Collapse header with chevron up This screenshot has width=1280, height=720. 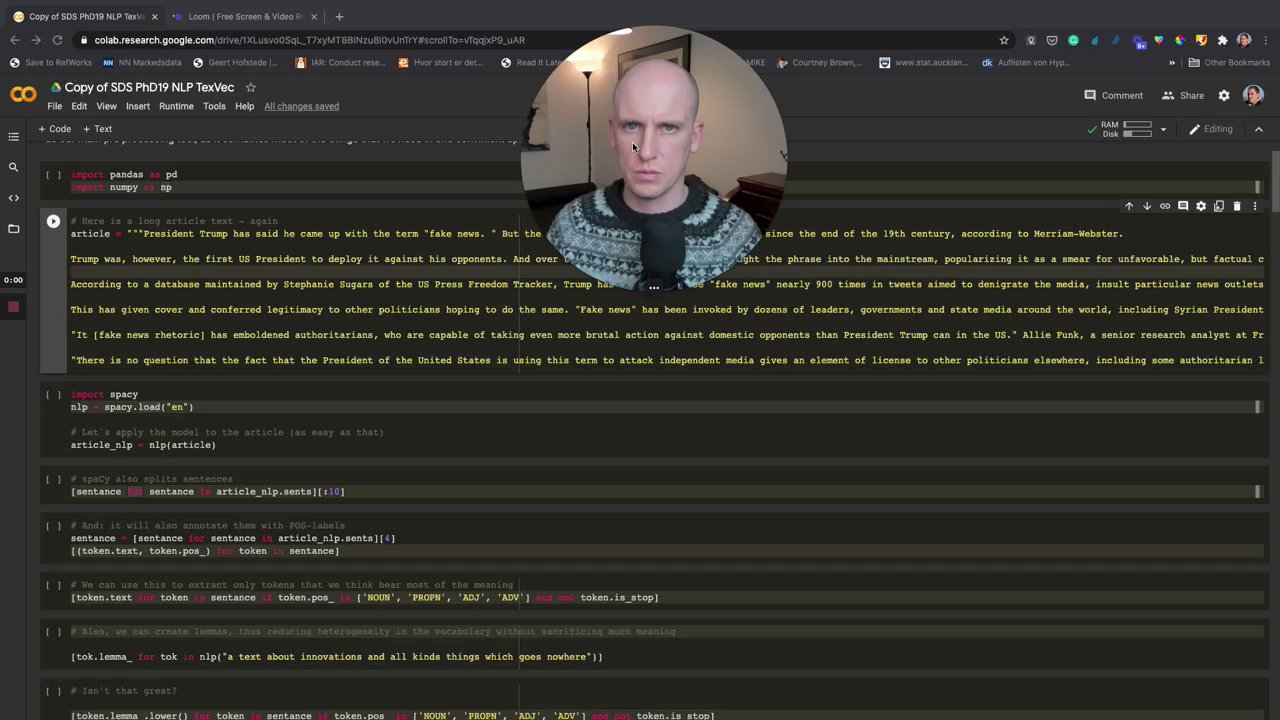pyautogui.click(x=1259, y=129)
